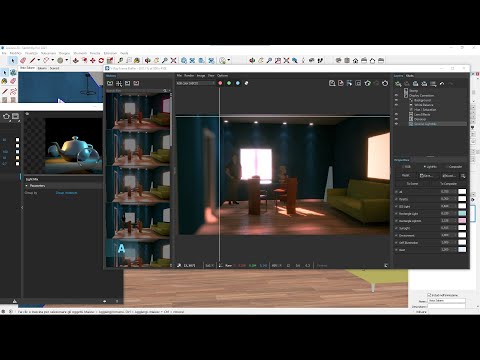Start render with the teapot icon
The height and width of the screenshot is (360, 480).
[x=367, y=83]
